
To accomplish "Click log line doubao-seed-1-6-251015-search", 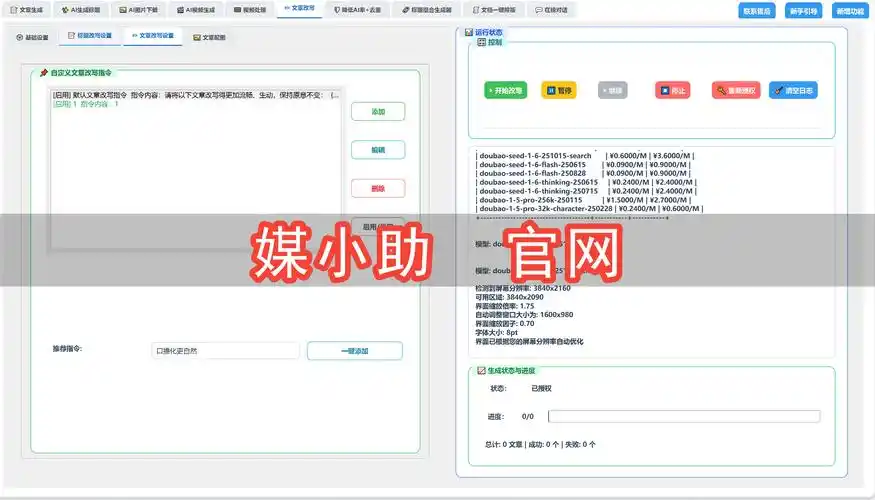I will coord(585,156).
